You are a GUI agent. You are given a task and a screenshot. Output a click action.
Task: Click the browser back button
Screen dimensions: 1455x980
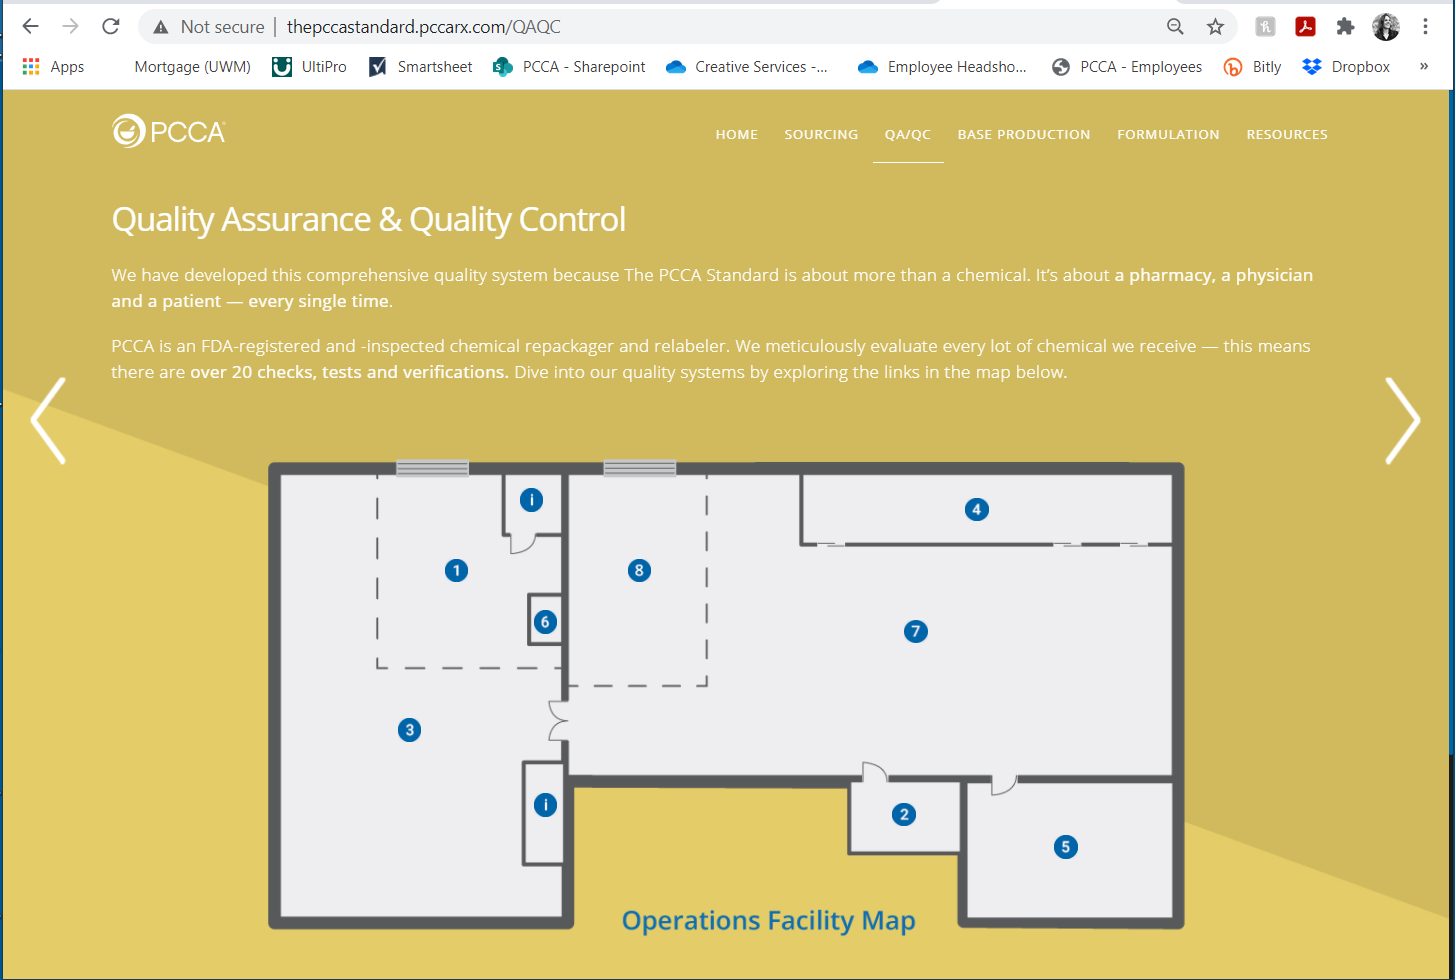pyautogui.click(x=31, y=27)
